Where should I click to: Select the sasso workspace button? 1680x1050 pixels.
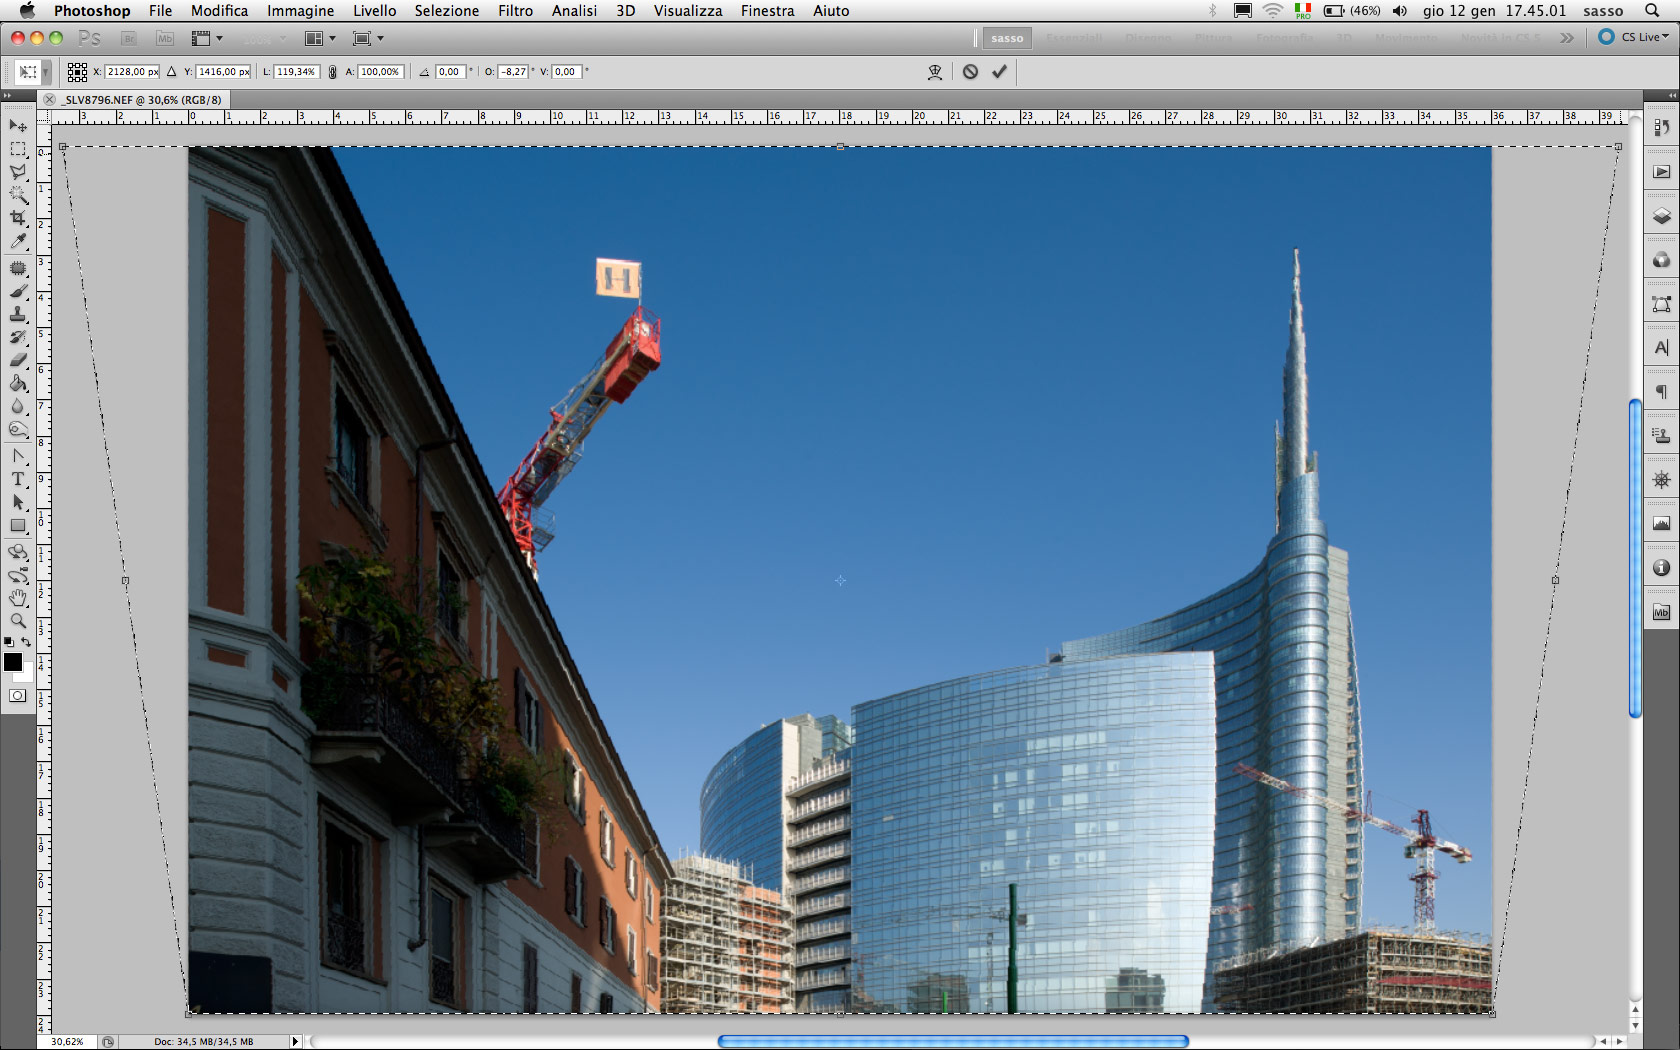1007,38
